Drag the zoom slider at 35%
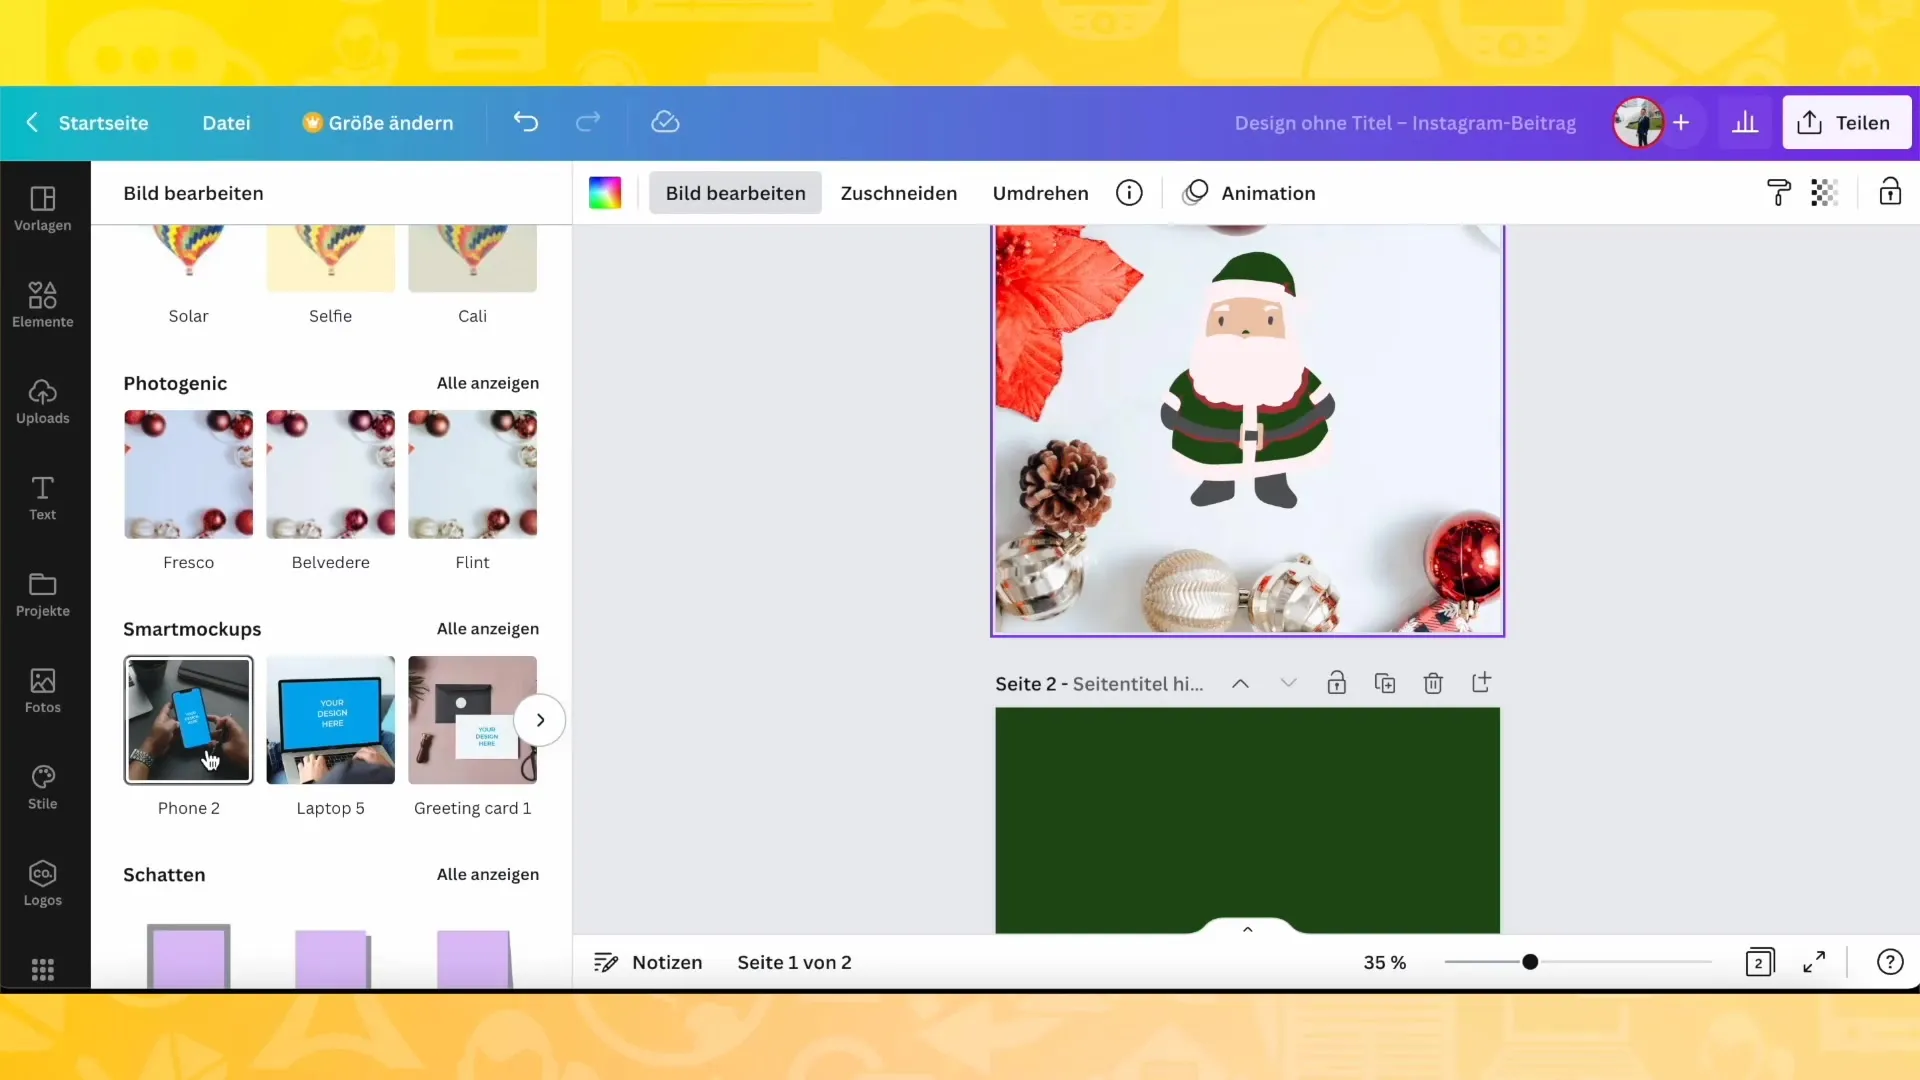The width and height of the screenshot is (1920, 1080). click(1530, 961)
